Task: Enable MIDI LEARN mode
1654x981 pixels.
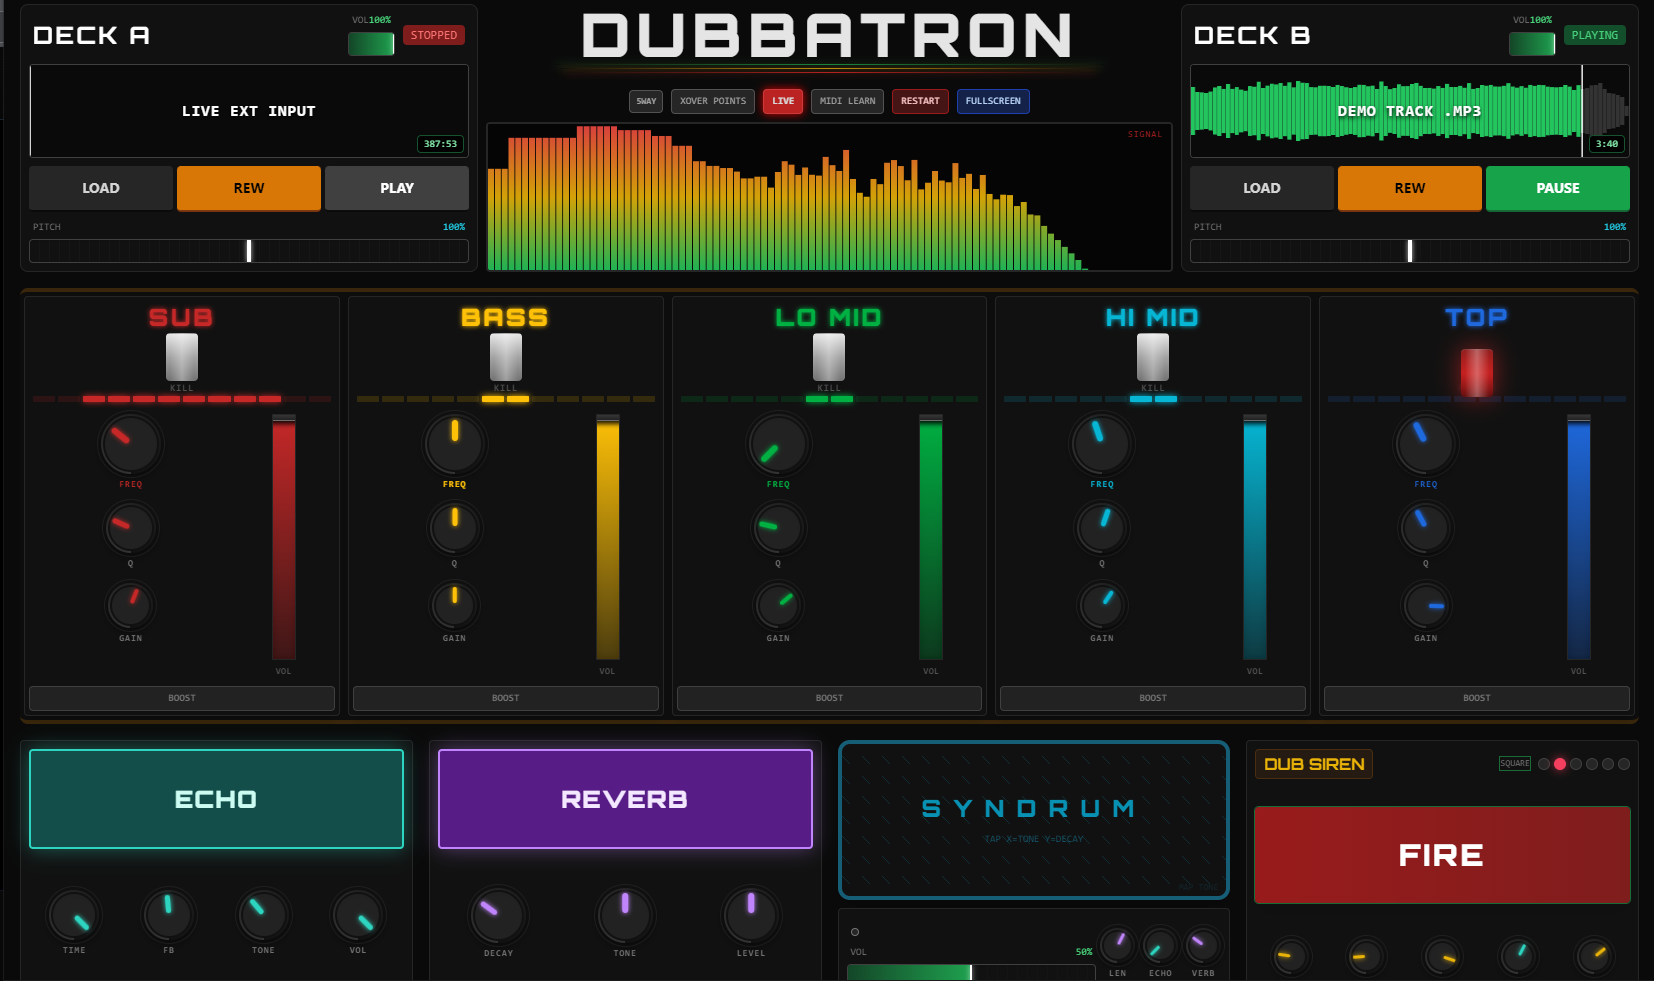Action: pyautogui.click(x=847, y=101)
